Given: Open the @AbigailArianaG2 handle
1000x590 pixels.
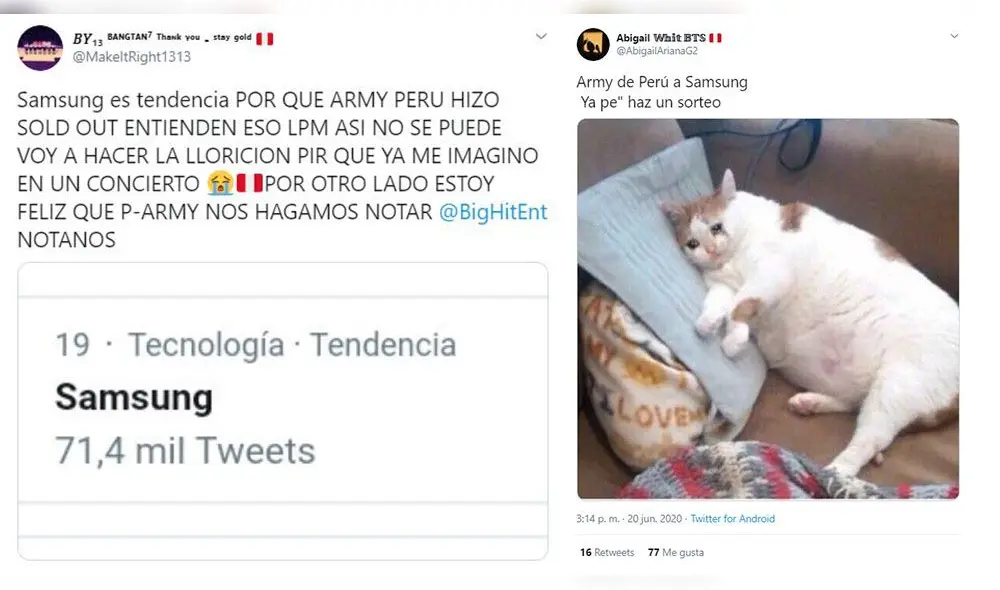Looking at the screenshot, I should tap(657, 51).
